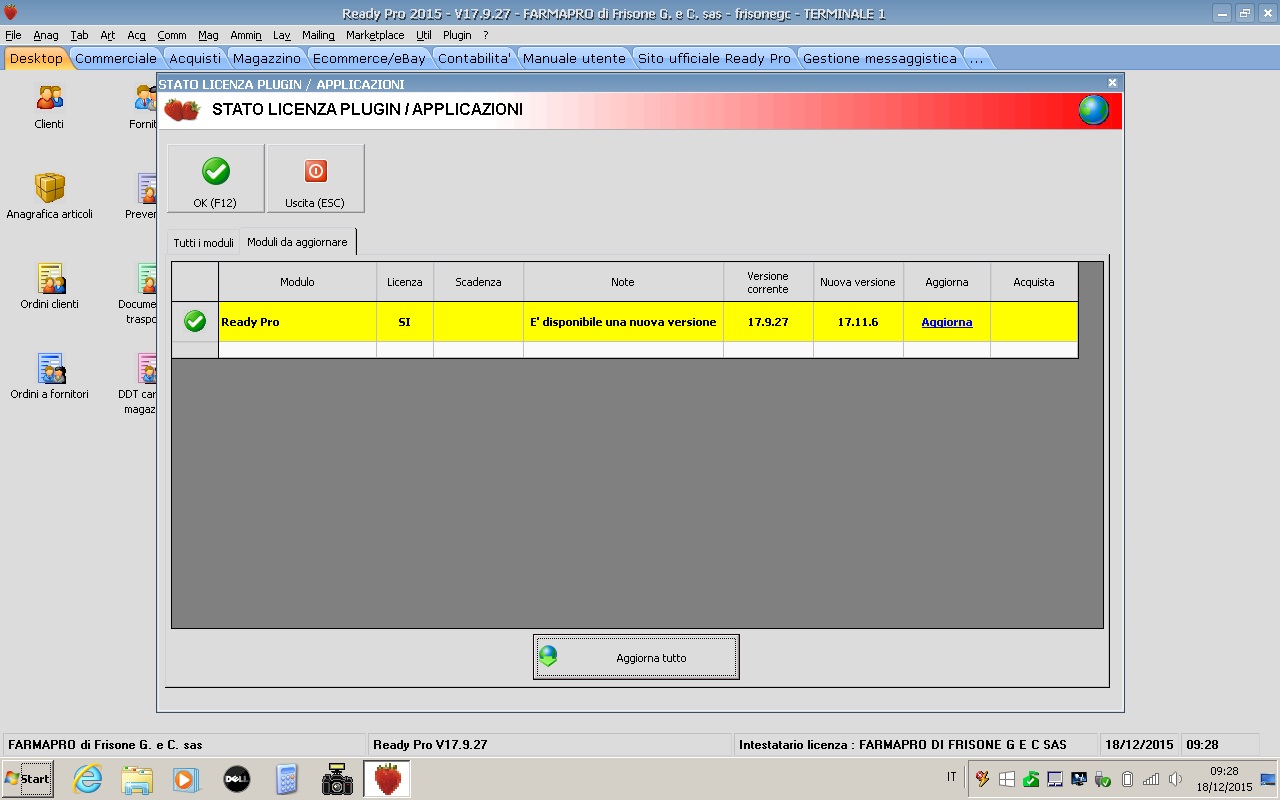
Task: Click the Dell icon in the taskbar
Action: pyautogui.click(x=236, y=779)
